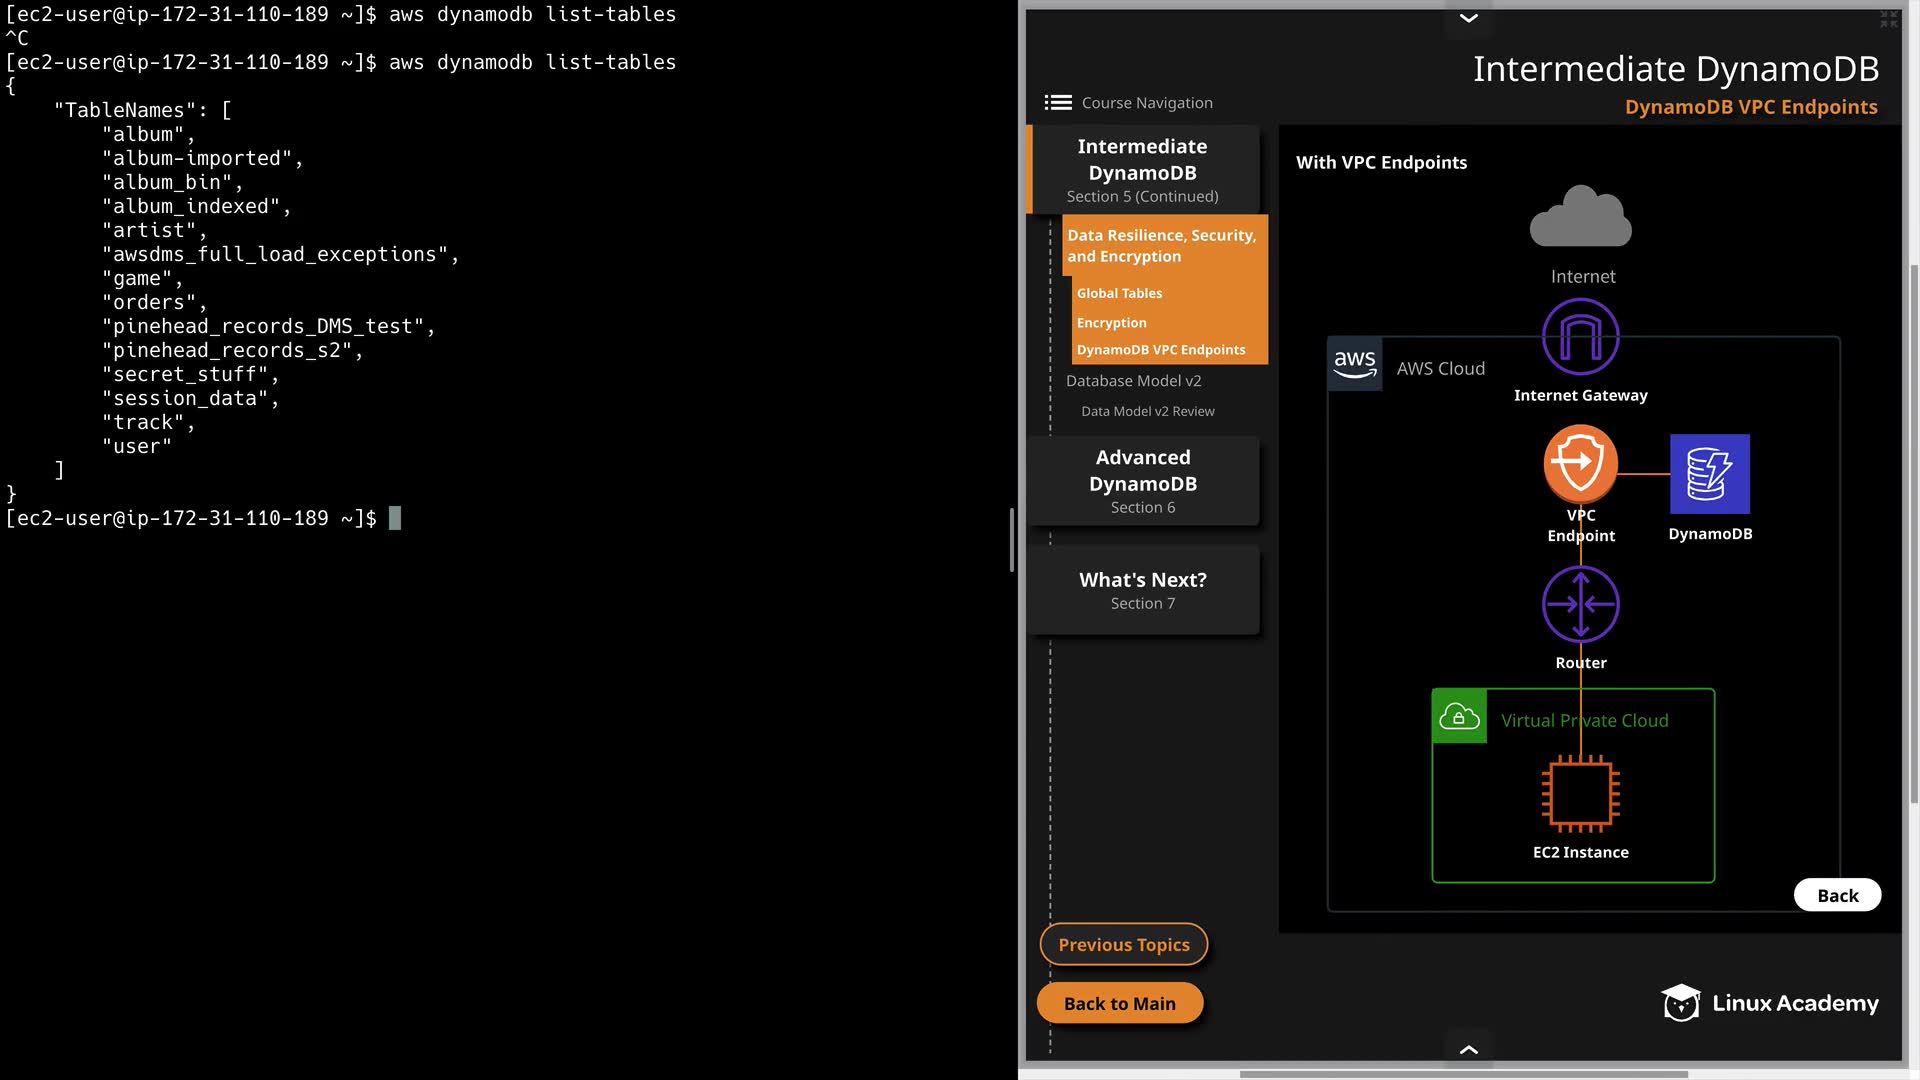Click the green Virtual Private Cloud icon
The width and height of the screenshot is (1920, 1080).
[x=1459, y=717]
